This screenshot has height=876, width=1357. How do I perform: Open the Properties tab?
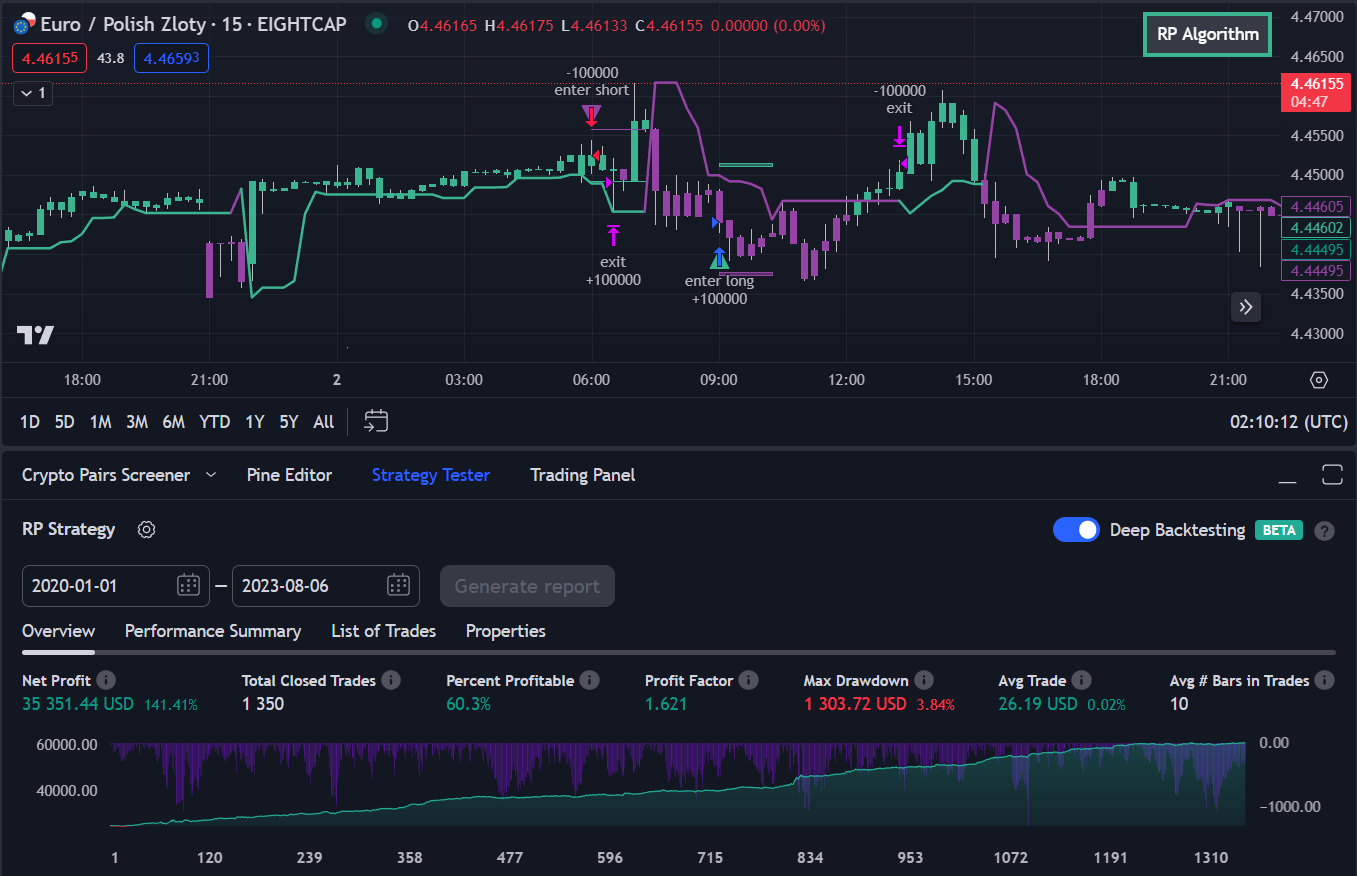[506, 631]
